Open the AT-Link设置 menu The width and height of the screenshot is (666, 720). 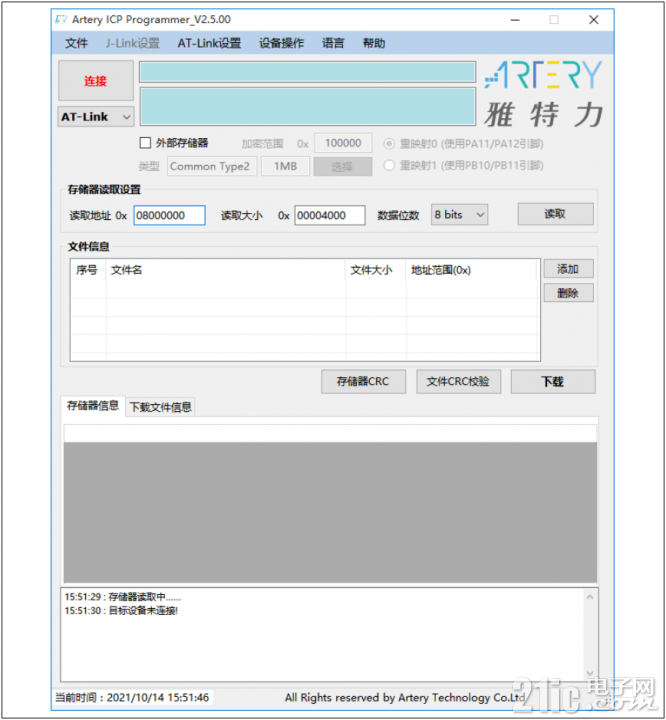(209, 43)
